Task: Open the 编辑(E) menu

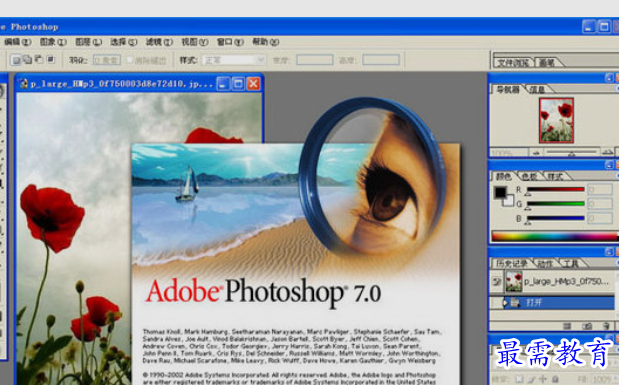Action: [18, 41]
